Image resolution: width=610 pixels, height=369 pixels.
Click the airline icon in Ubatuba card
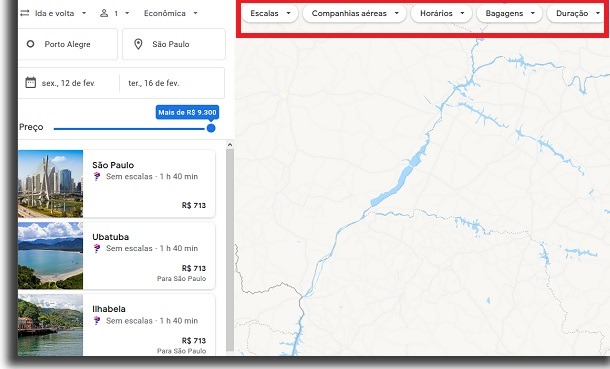coord(97,248)
